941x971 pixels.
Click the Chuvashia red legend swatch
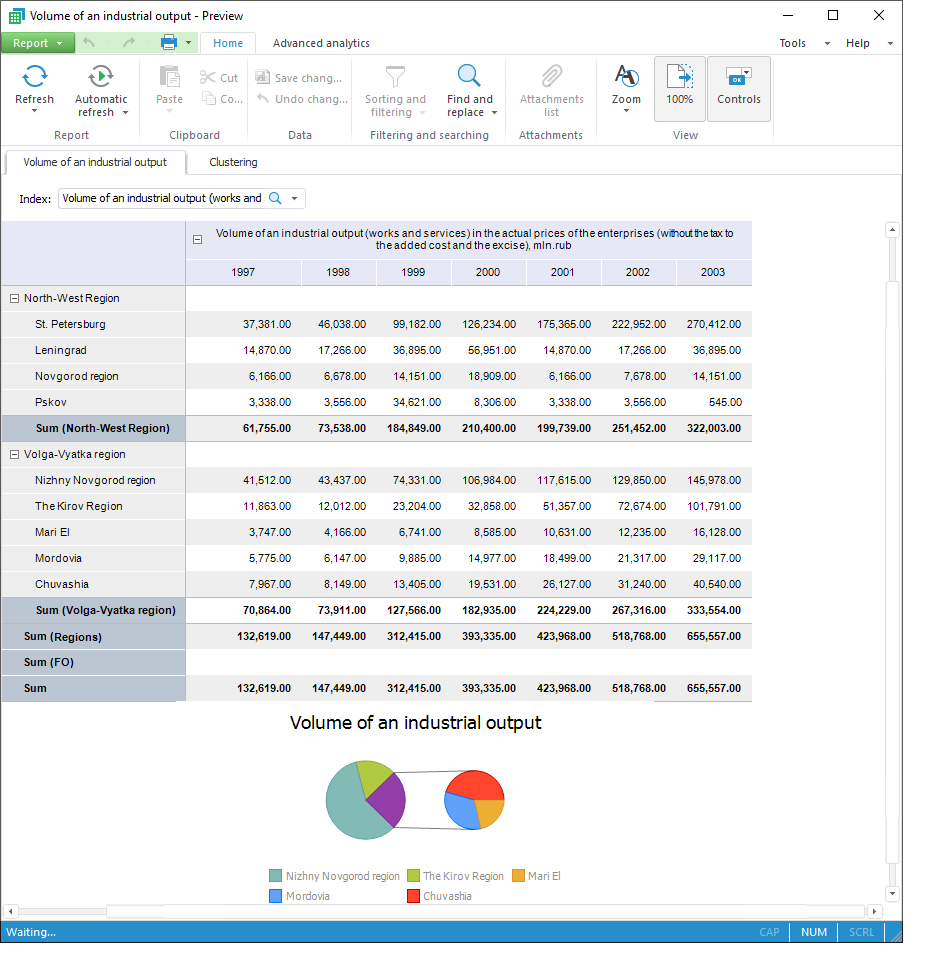click(413, 896)
